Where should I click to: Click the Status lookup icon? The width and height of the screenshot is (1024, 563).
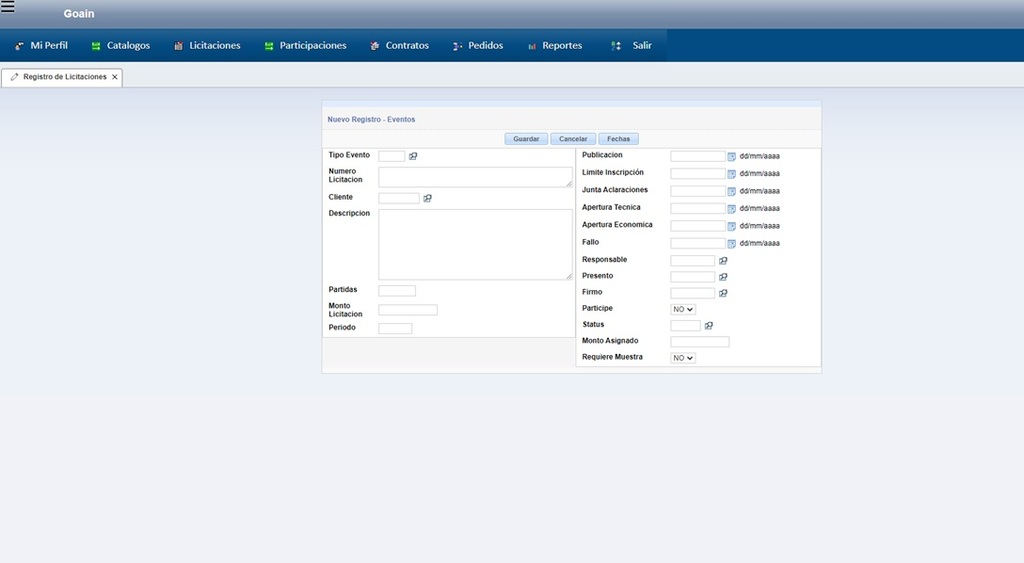coord(709,326)
